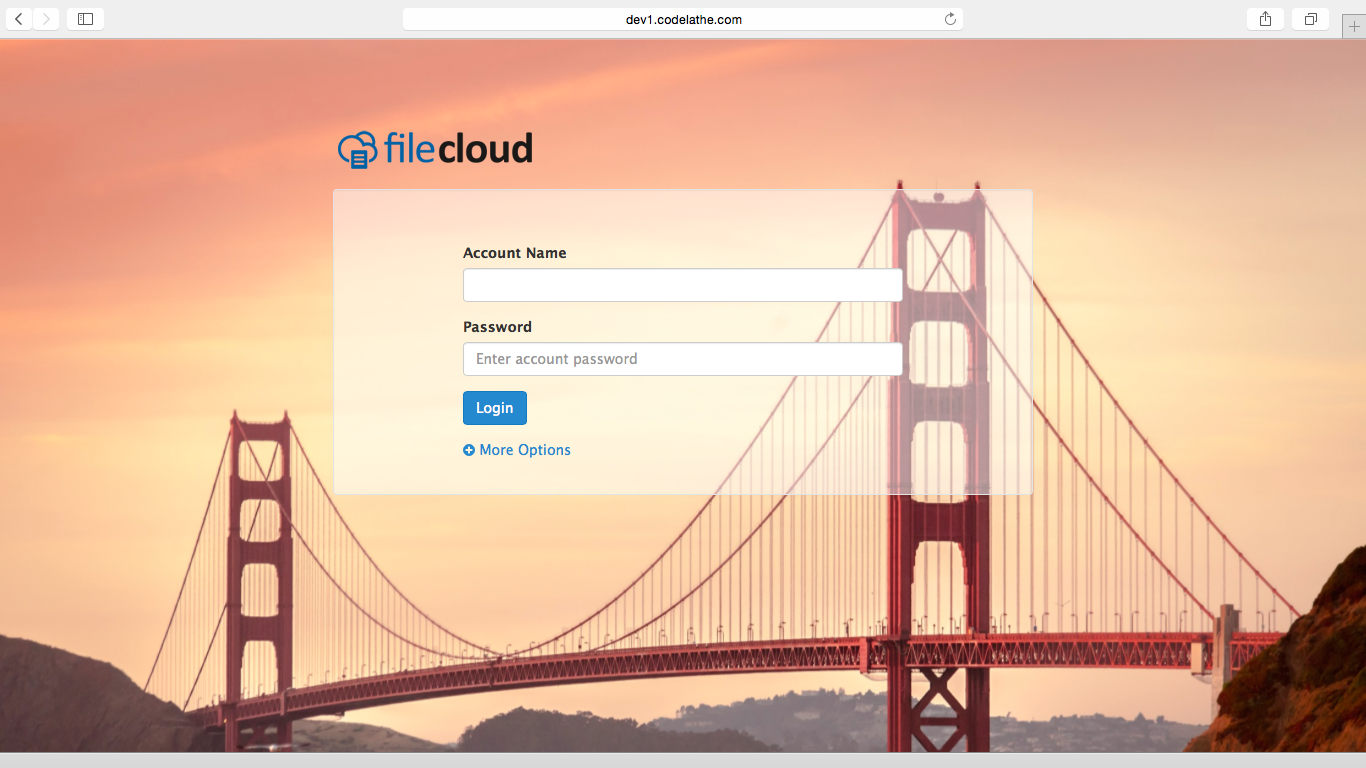Viewport: 1366px width, 768px height.
Task: Click into the Account Name field
Action: (x=683, y=285)
